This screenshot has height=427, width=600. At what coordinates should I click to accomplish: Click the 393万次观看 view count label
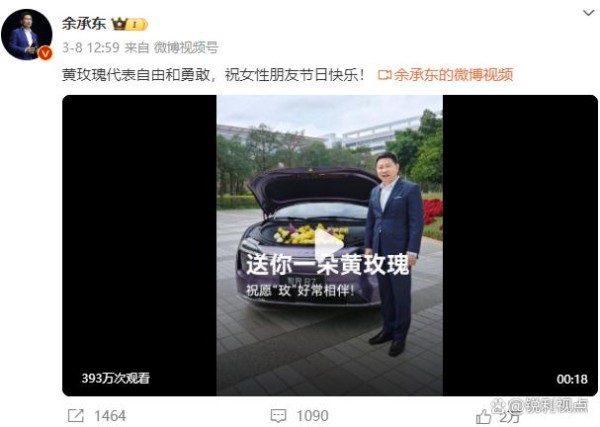(x=116, y=378)
